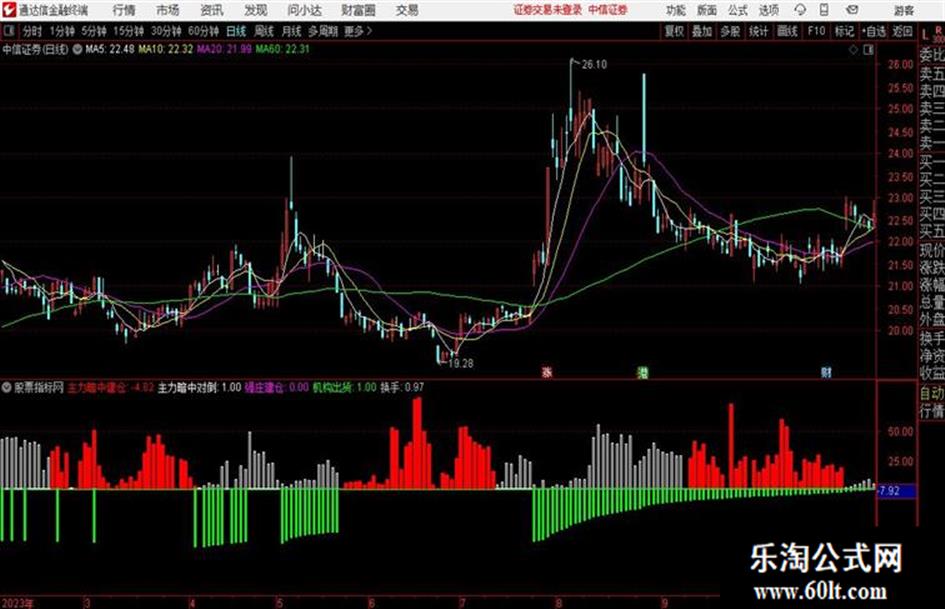Click the 游客 guest account label
The height and width of the screenshot is (609, 945).
click(x=903, y=10)
